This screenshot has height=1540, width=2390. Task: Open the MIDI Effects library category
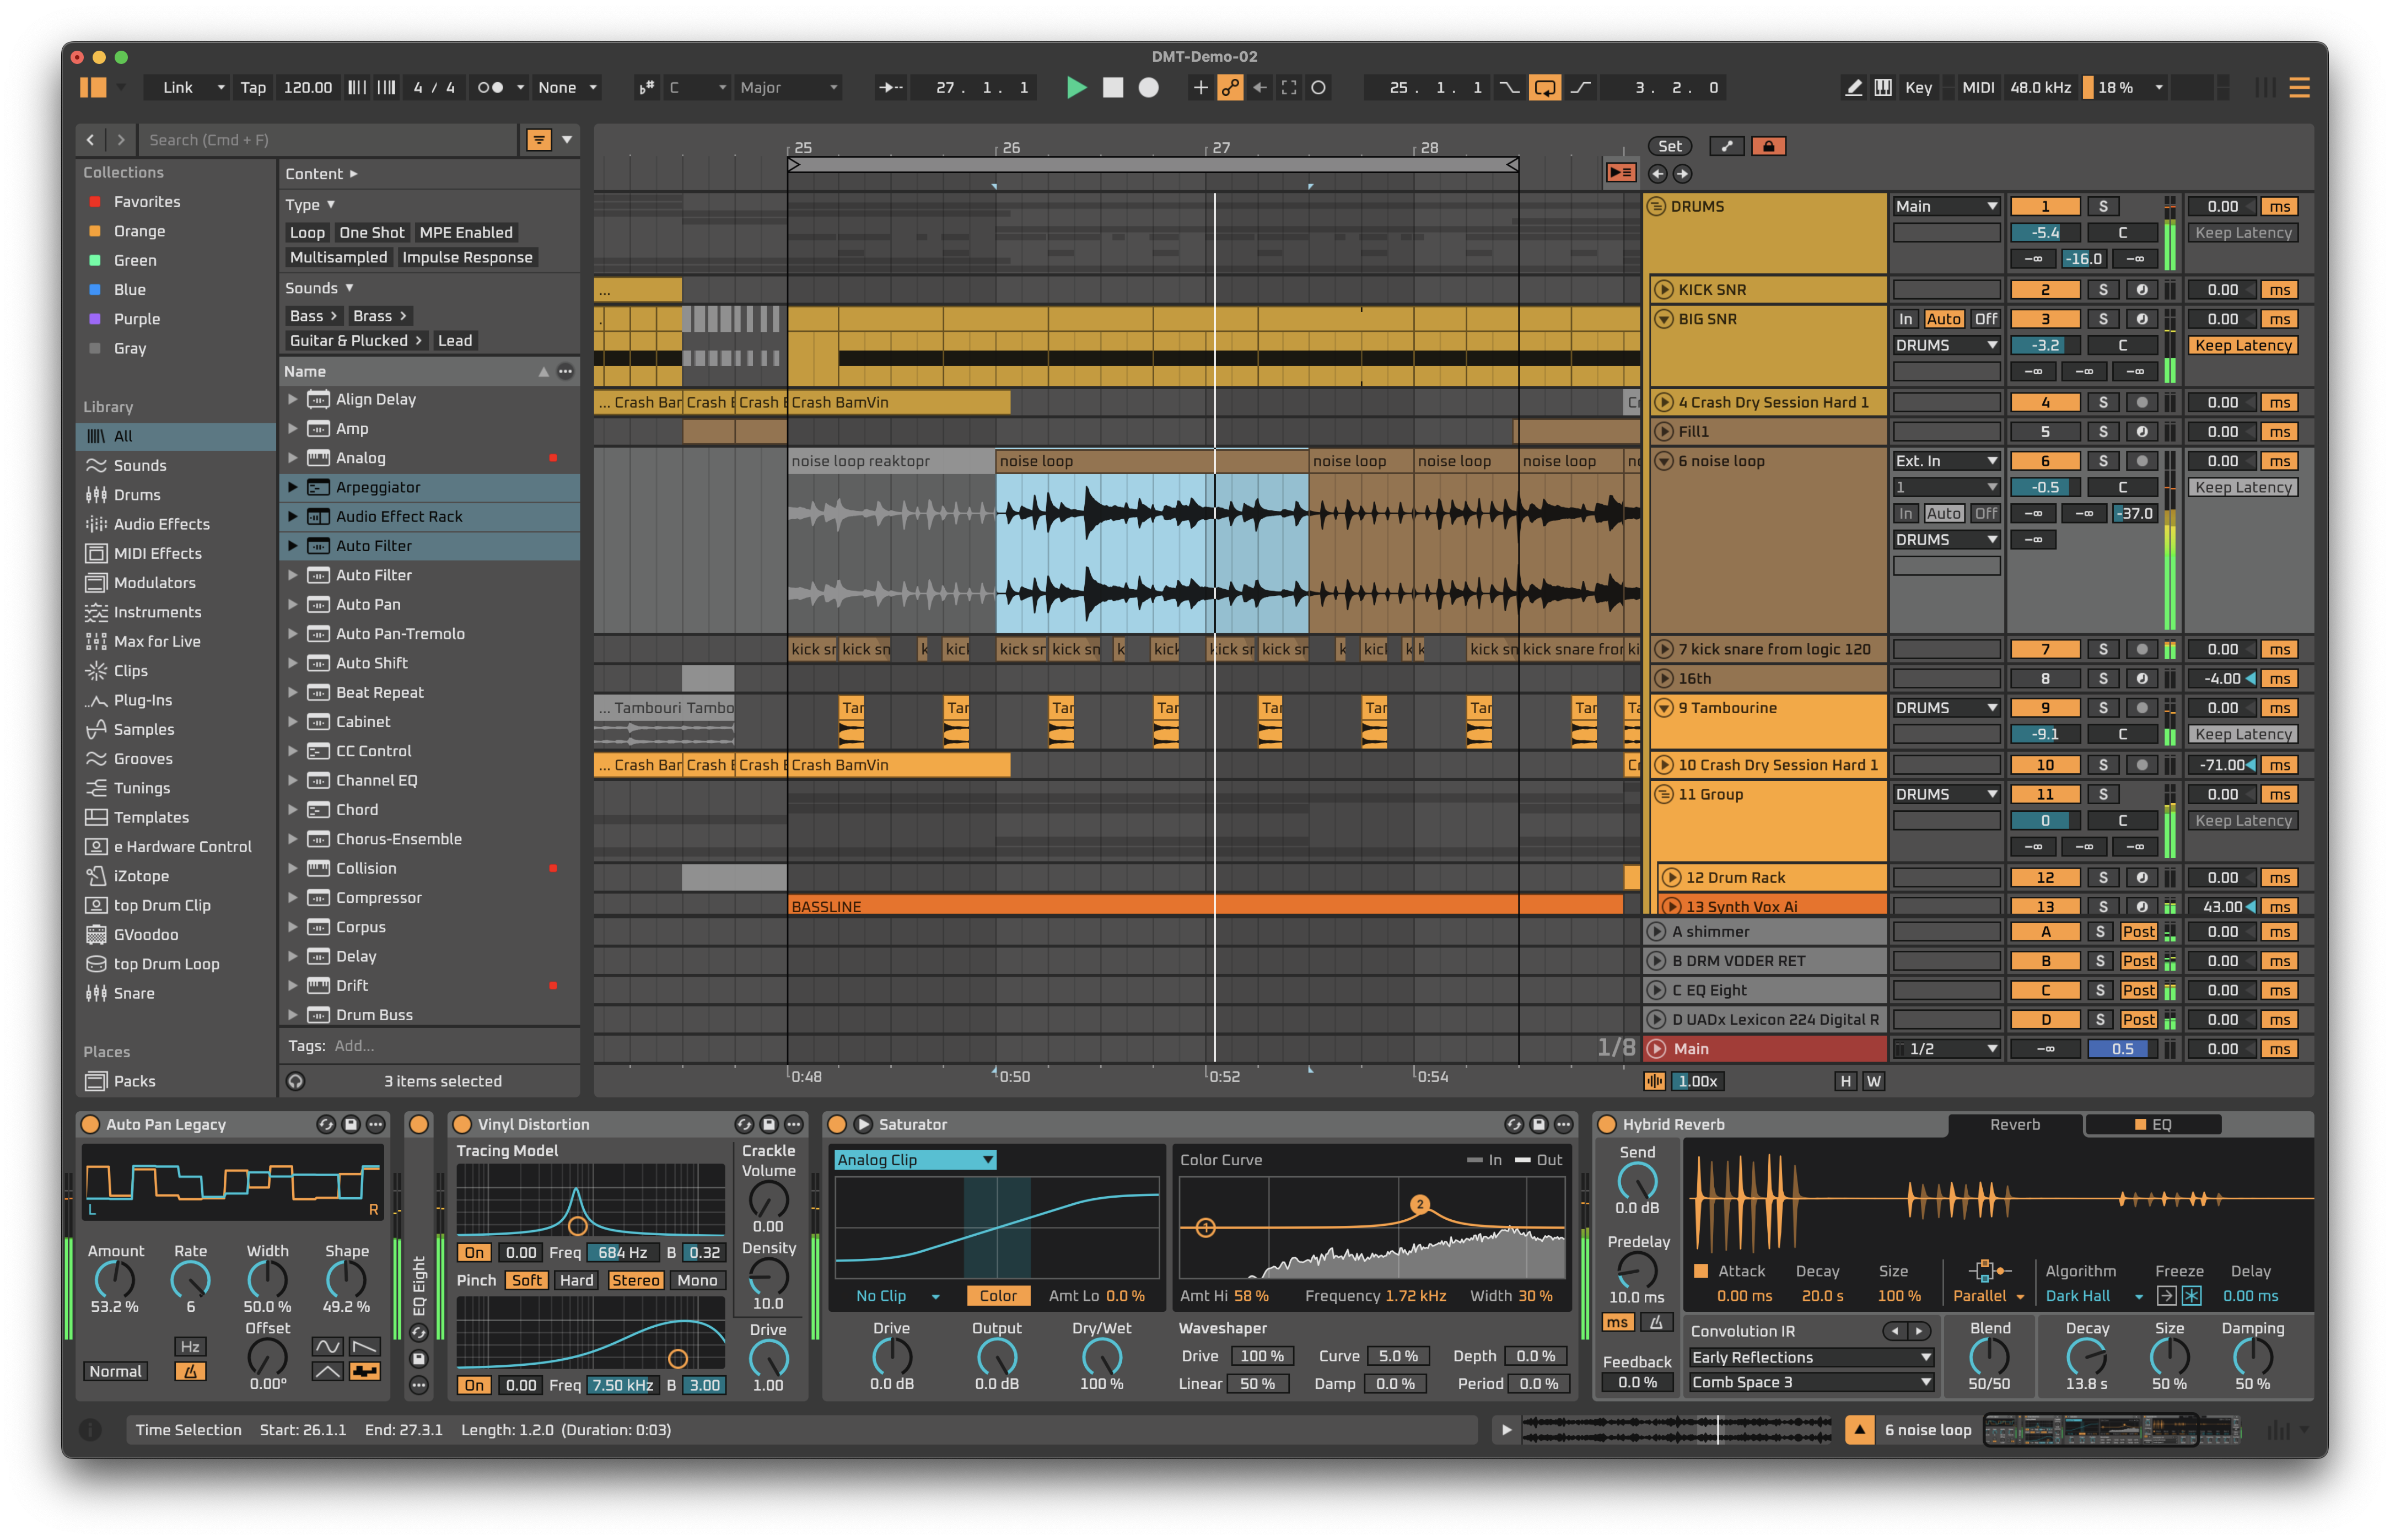pyautogui.click(x=157, y=553)
